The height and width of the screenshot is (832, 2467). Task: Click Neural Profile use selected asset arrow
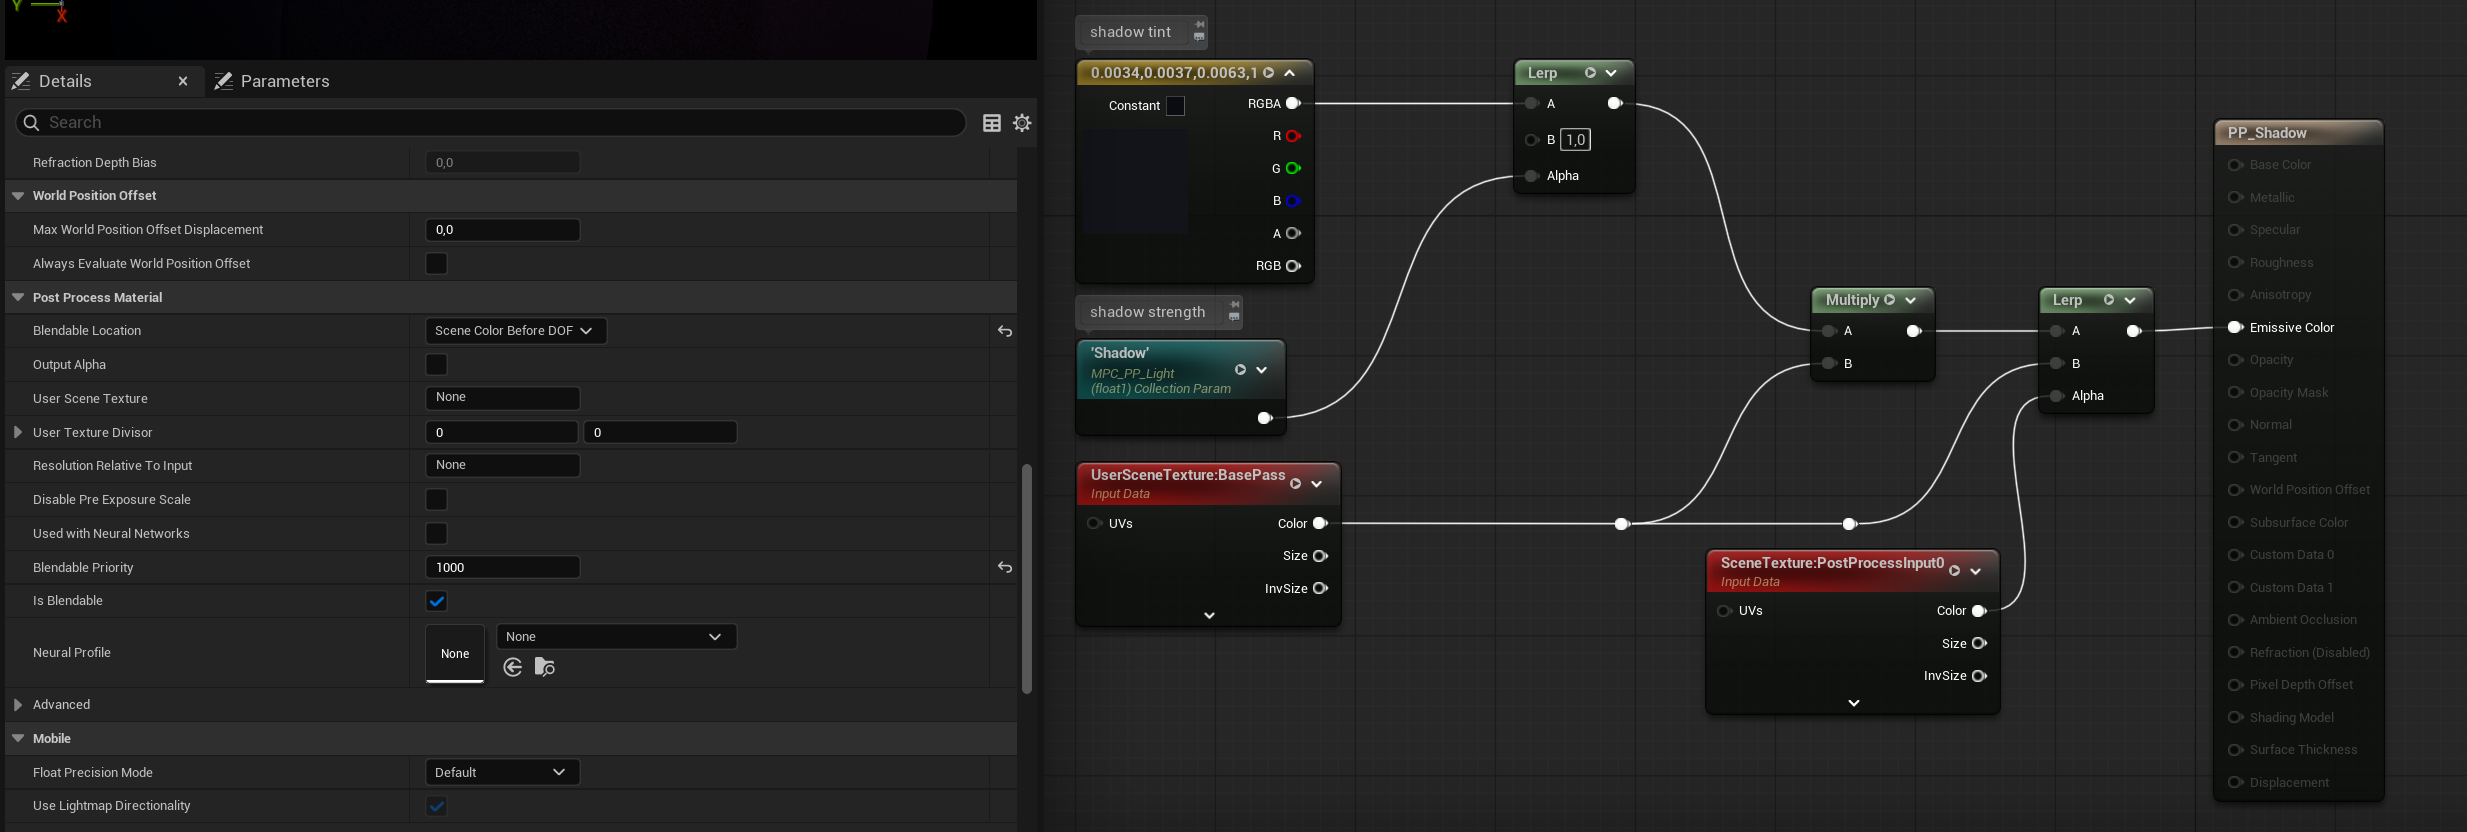tap(513, 667)
